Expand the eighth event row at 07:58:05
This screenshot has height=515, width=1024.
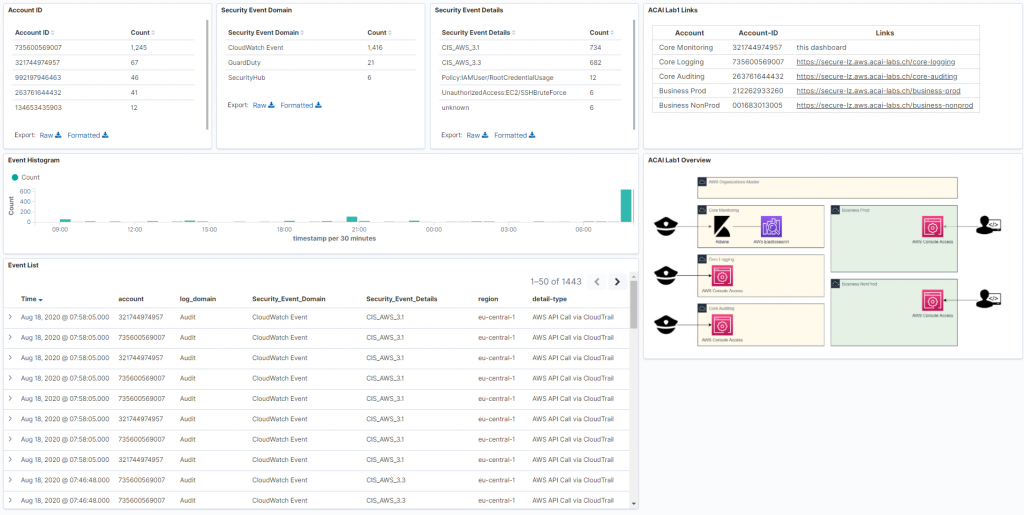click(10, 460)
